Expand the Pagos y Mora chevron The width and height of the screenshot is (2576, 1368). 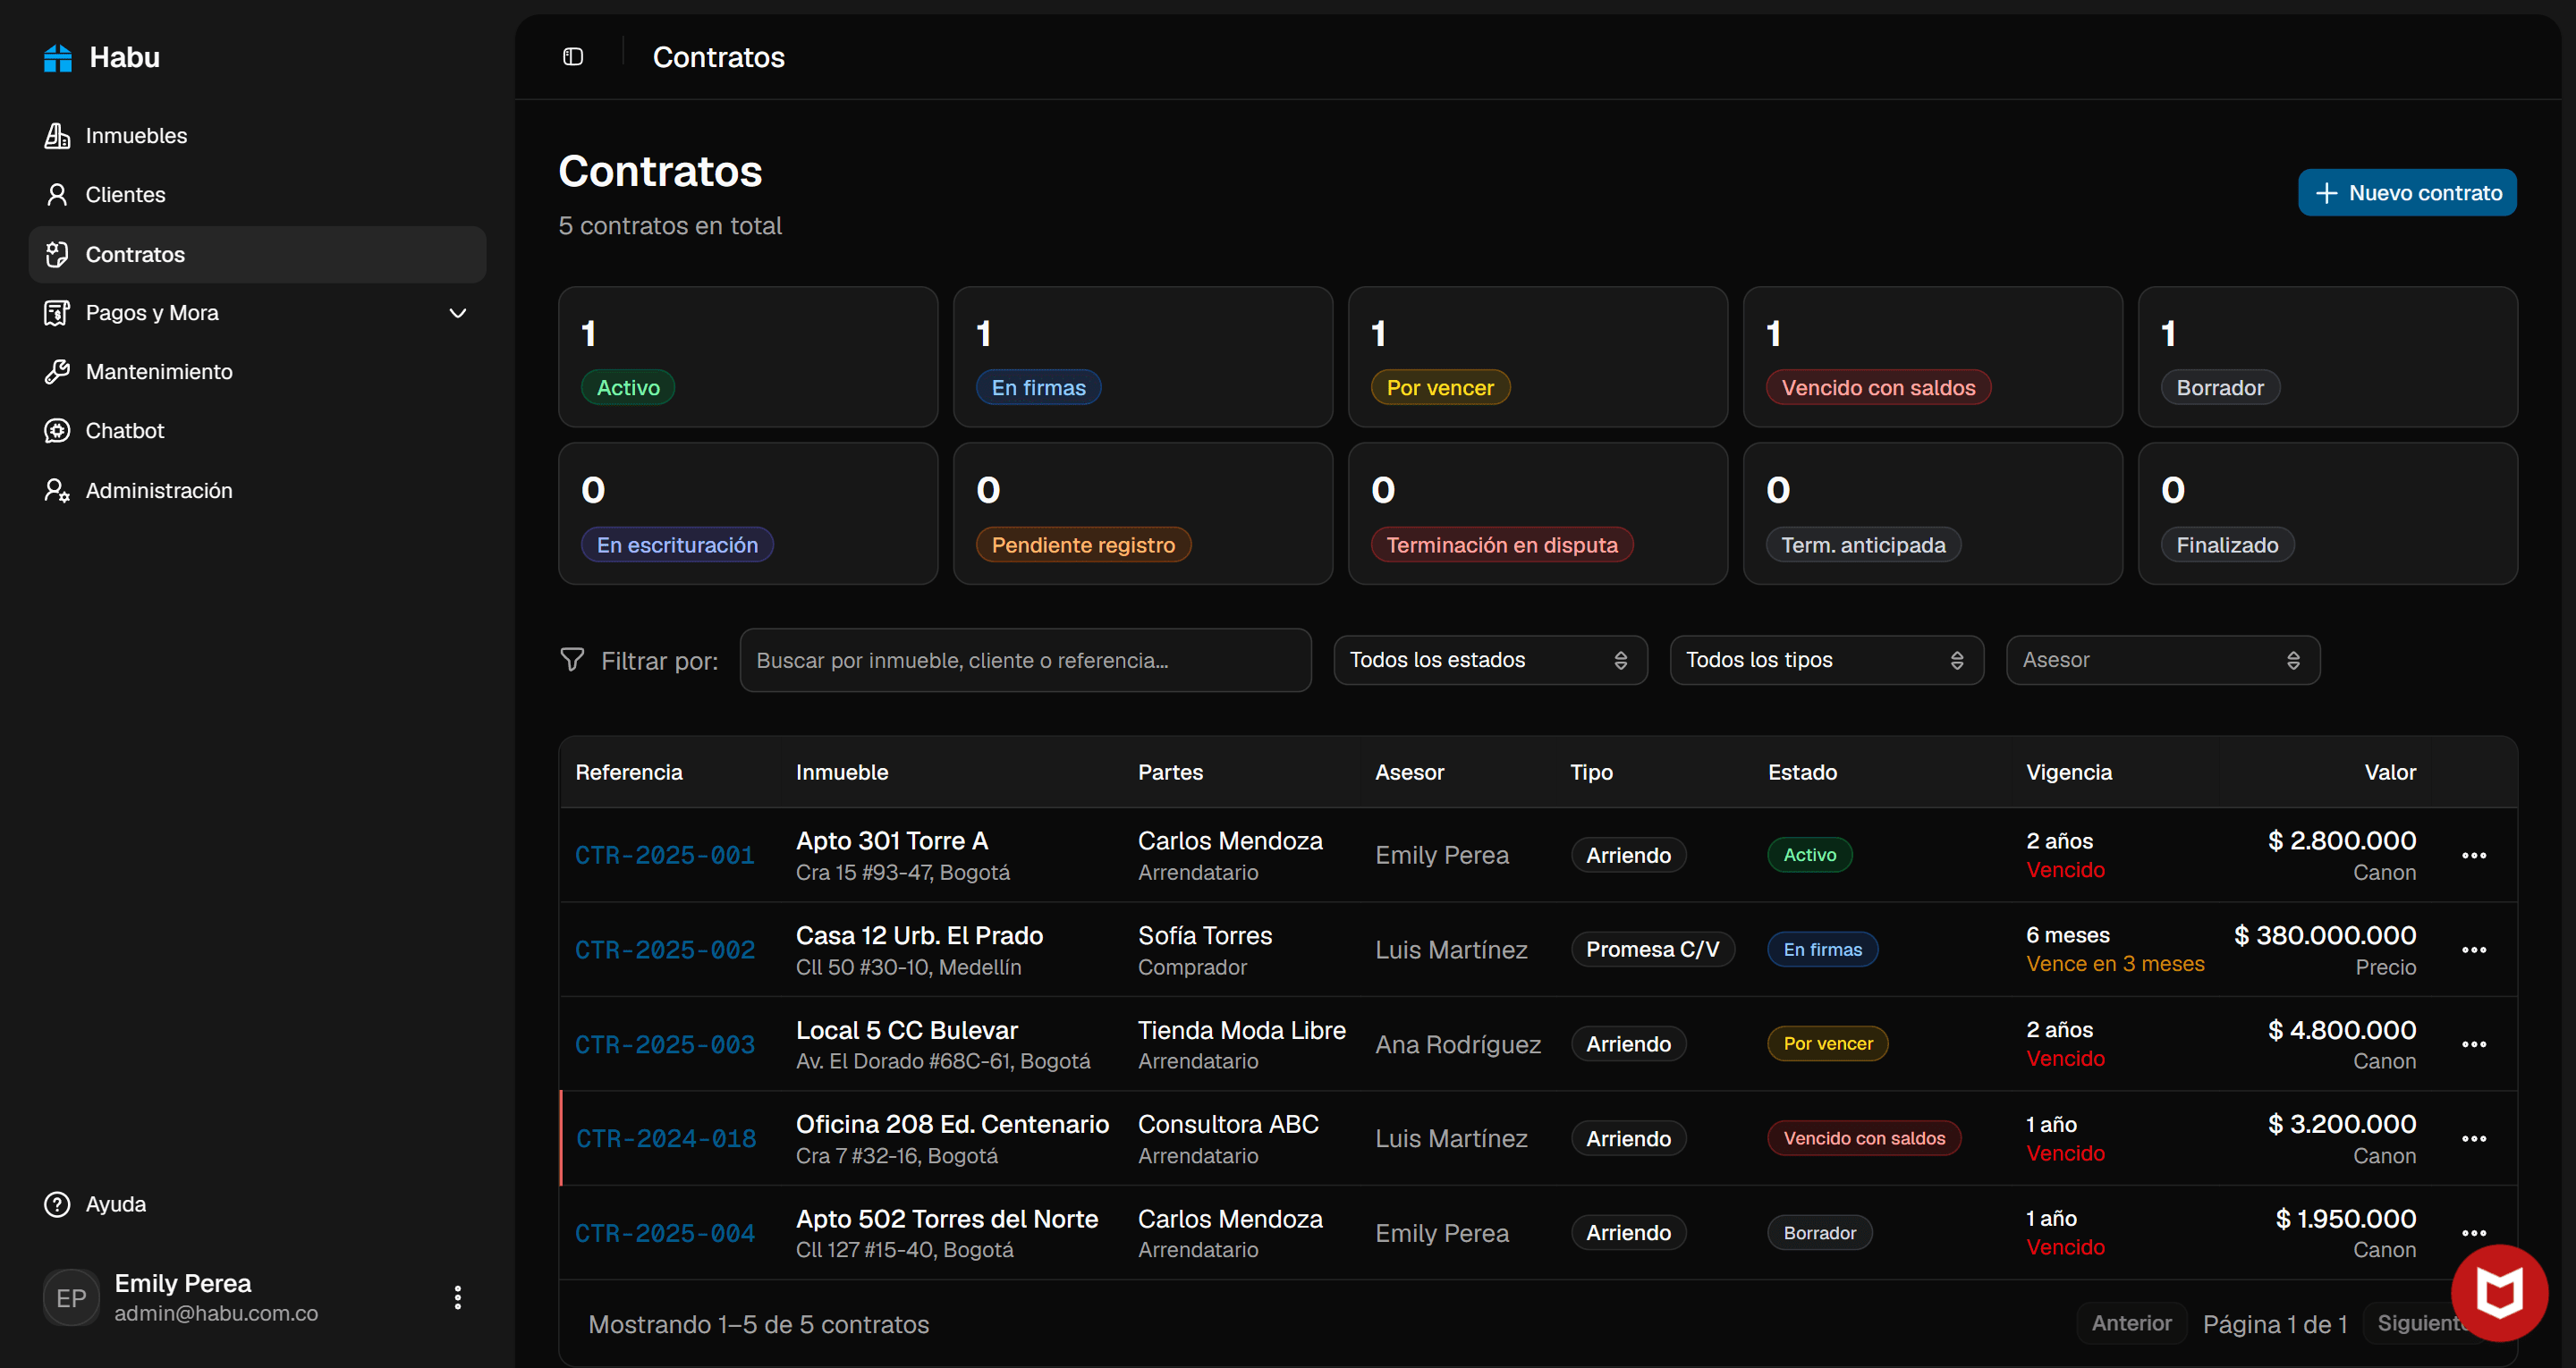click(x=458, y=313)
